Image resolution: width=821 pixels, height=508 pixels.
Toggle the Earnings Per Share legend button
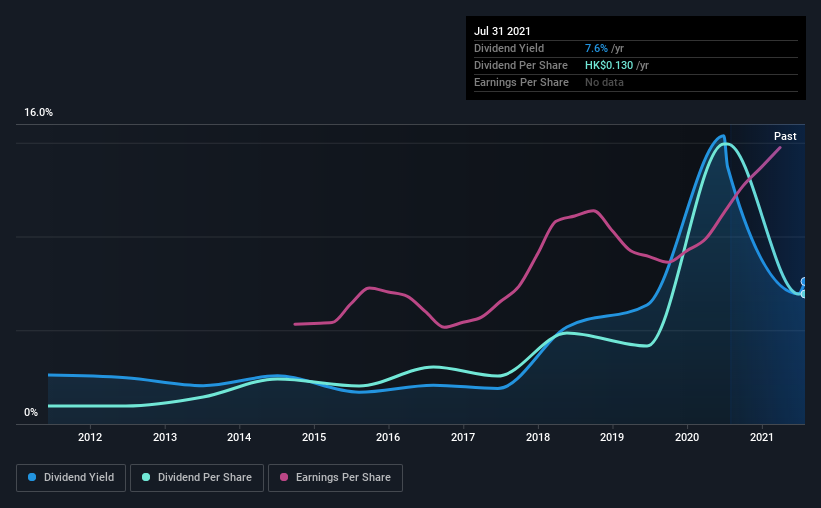click(x=335, y=478)
